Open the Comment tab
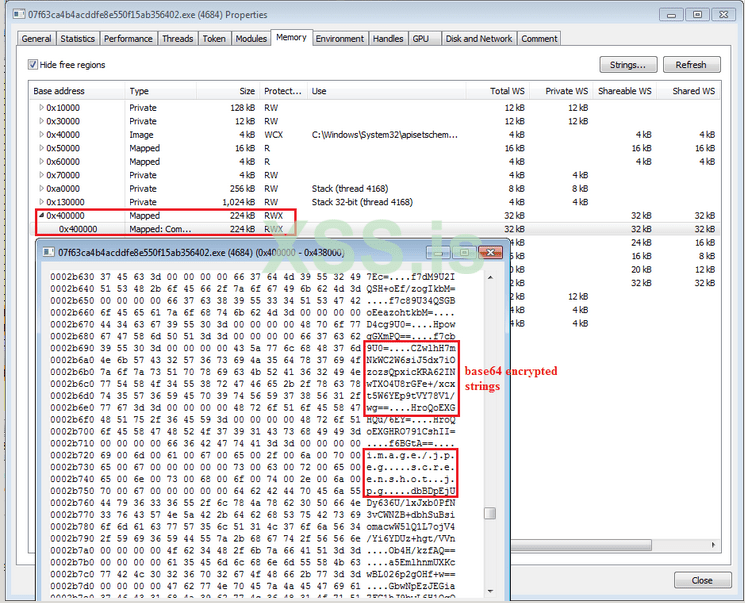 (539, 39)
